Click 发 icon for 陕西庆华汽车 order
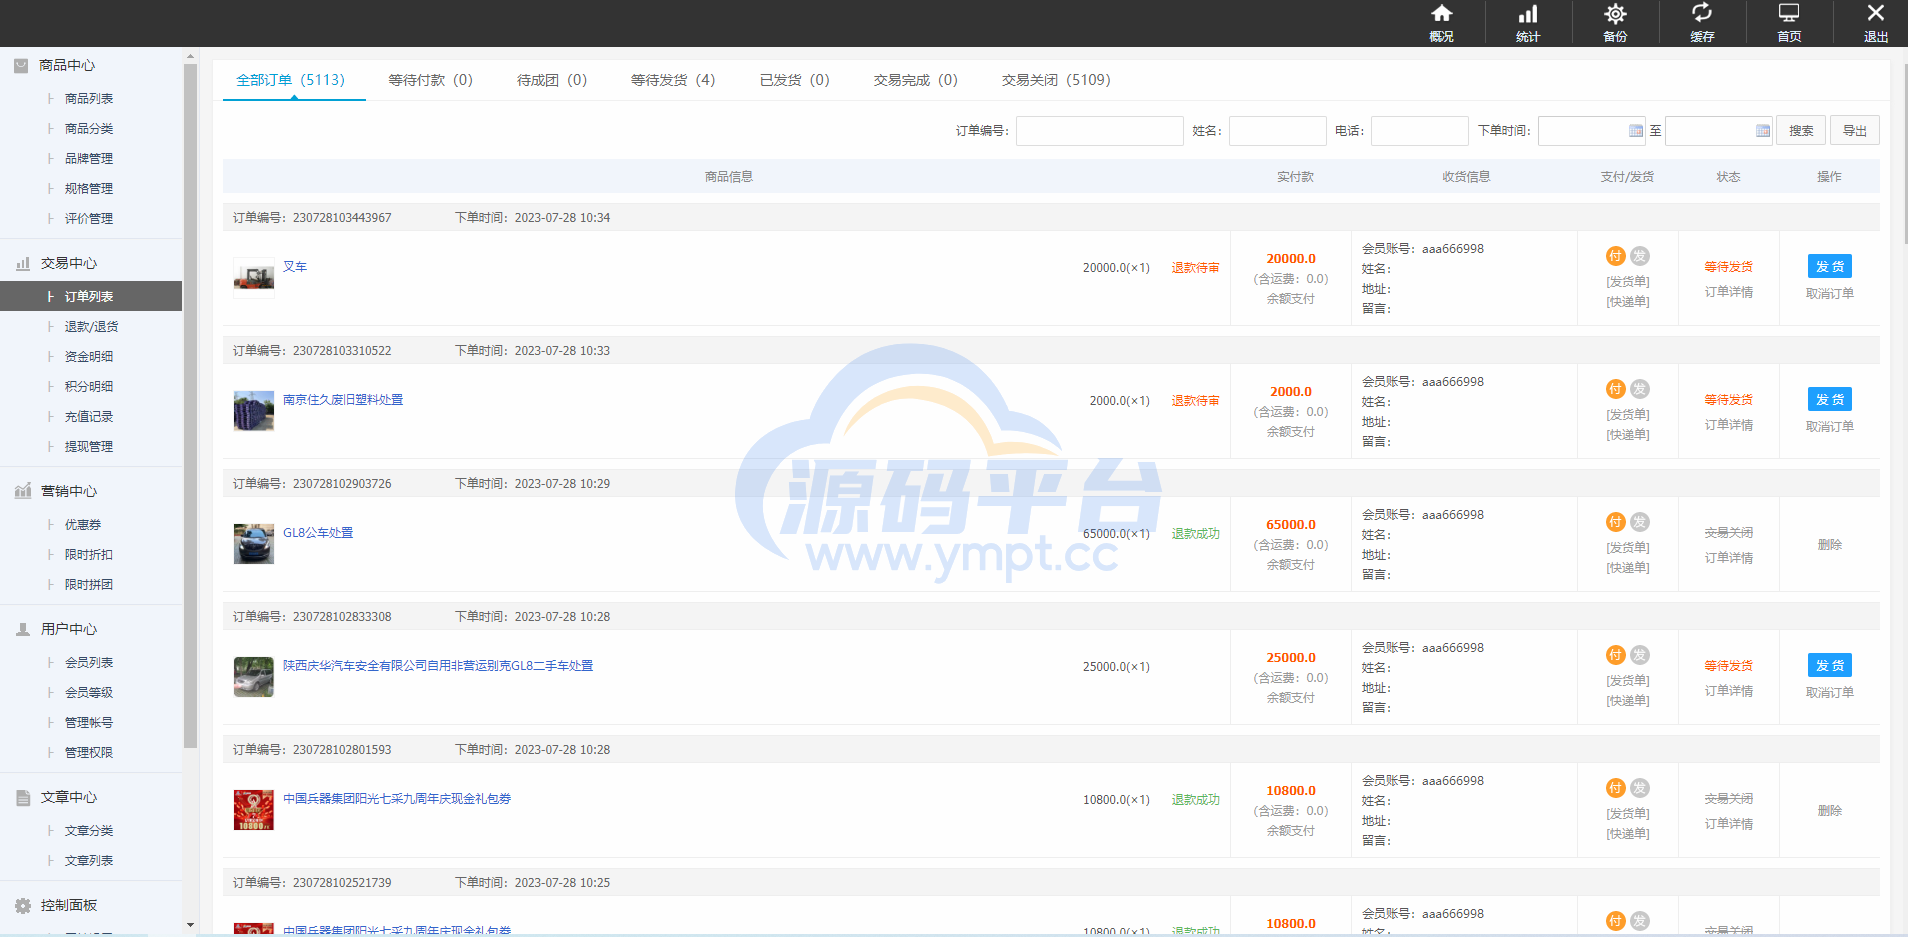 [1639, 655]
